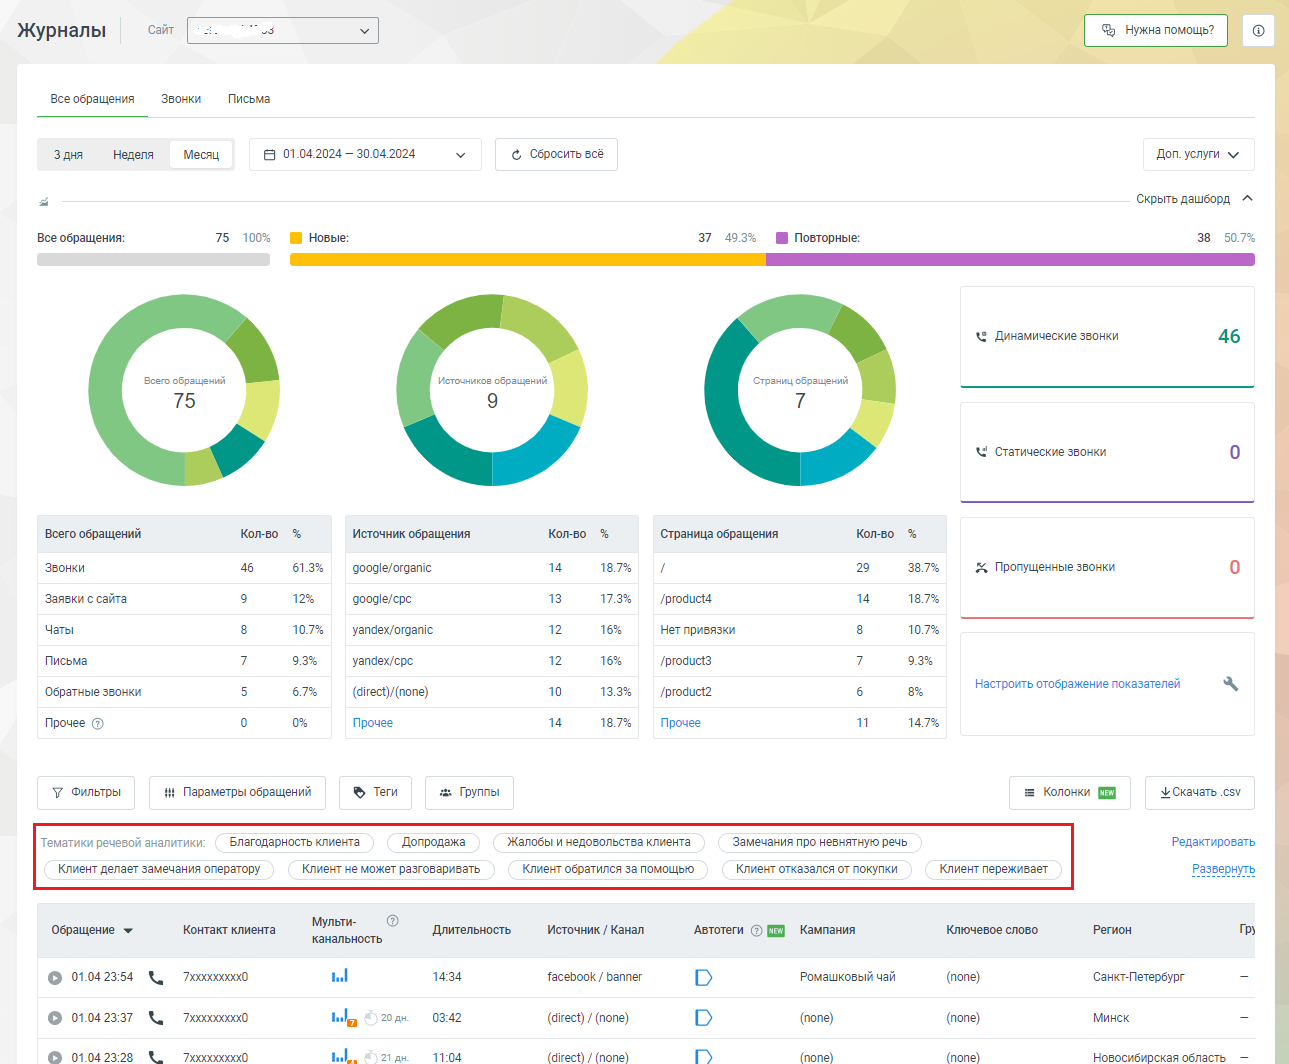Toggle the Клиент делает замечания оператору tag
Screen dimensions: 1289x1064
[x=159, y=870]
